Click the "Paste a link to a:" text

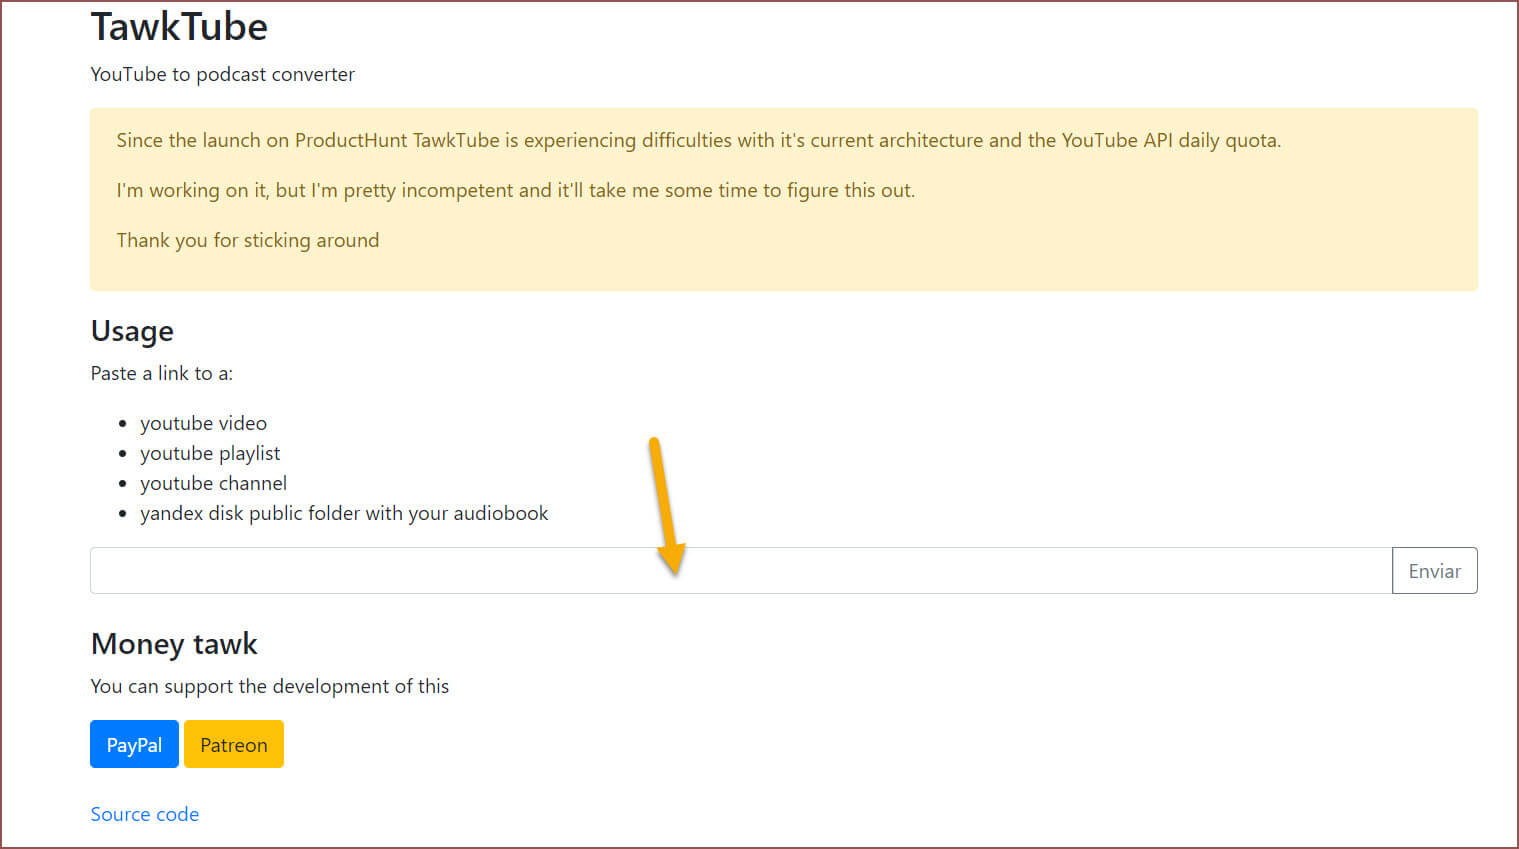click(x=161, y=373)
